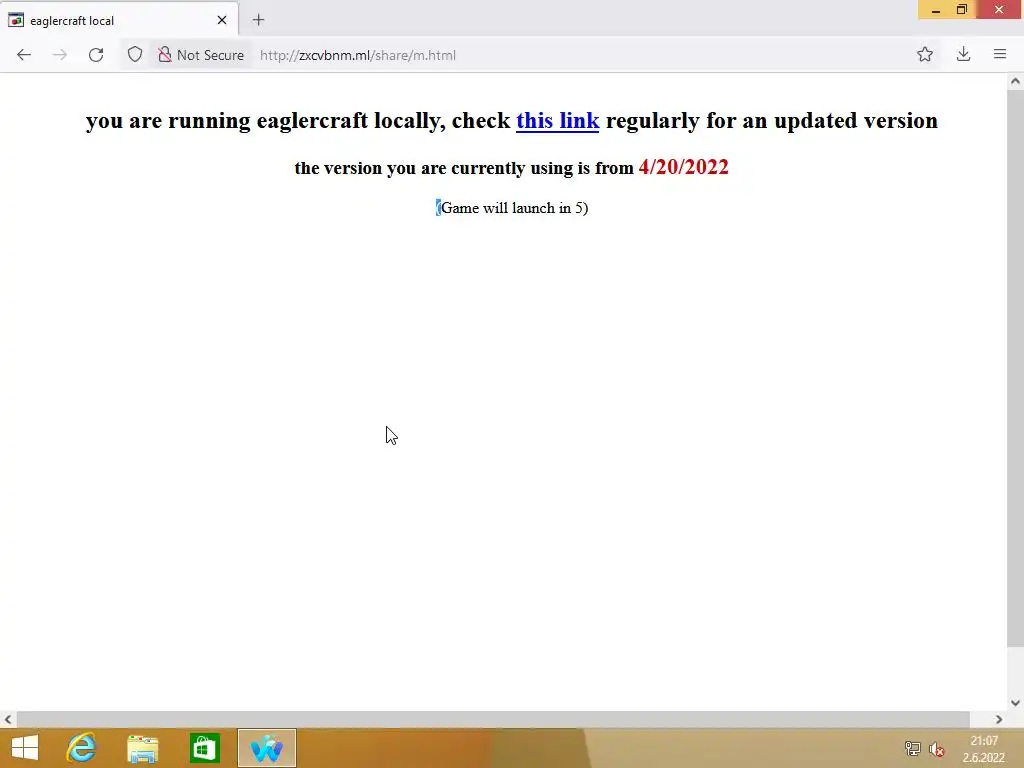Viewport: 1024px width, 768px height.
Task: Click the 'you are running eaglercraft locally' heading
Action: (511, 121)
